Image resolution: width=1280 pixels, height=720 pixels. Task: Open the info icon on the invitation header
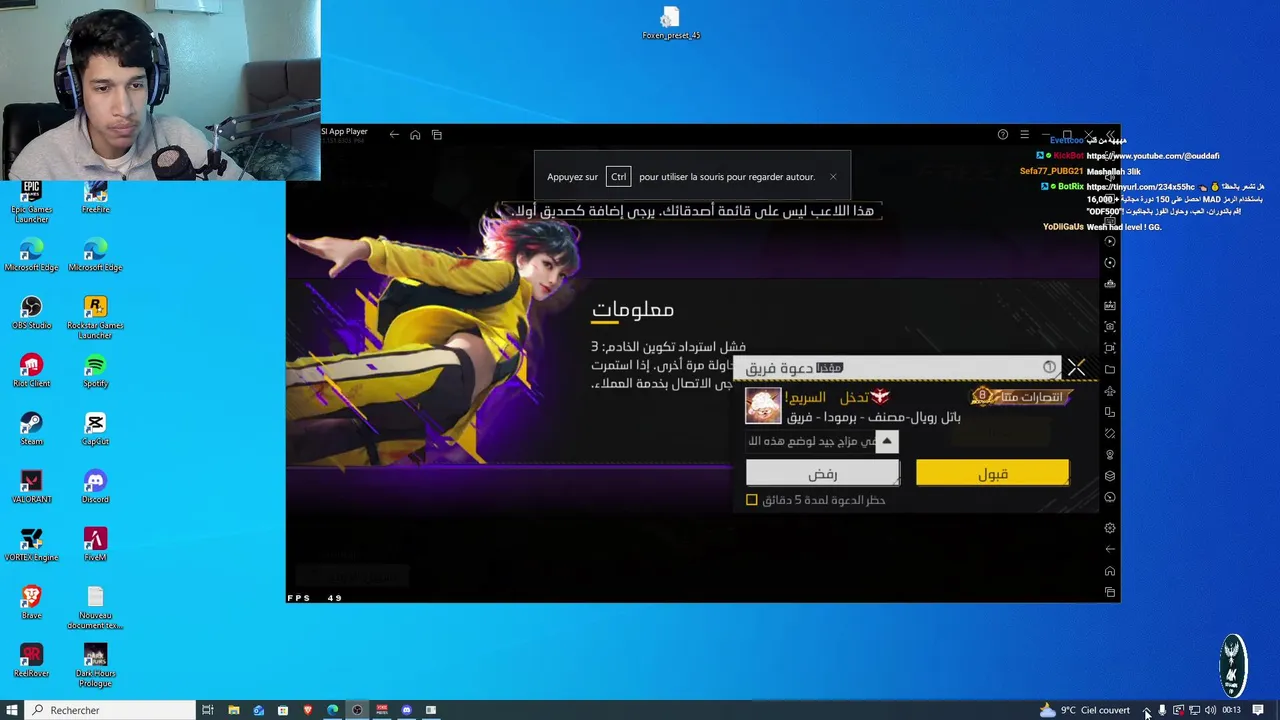[1049, 368]
